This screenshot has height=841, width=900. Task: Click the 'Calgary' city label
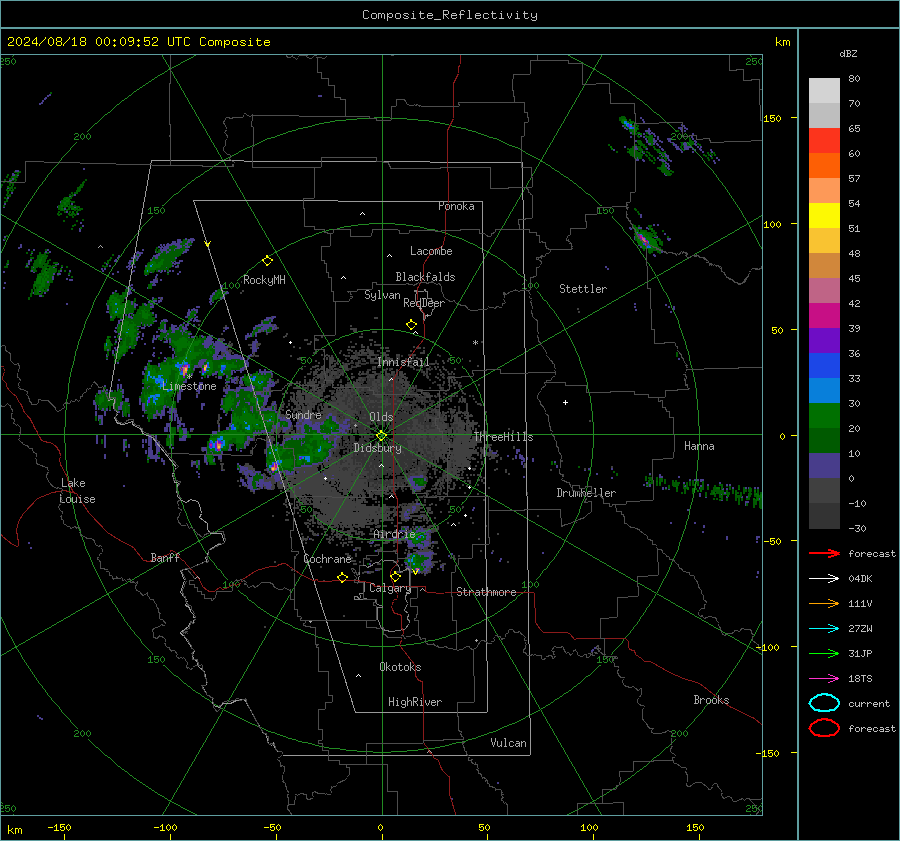[x=390, y=588]
